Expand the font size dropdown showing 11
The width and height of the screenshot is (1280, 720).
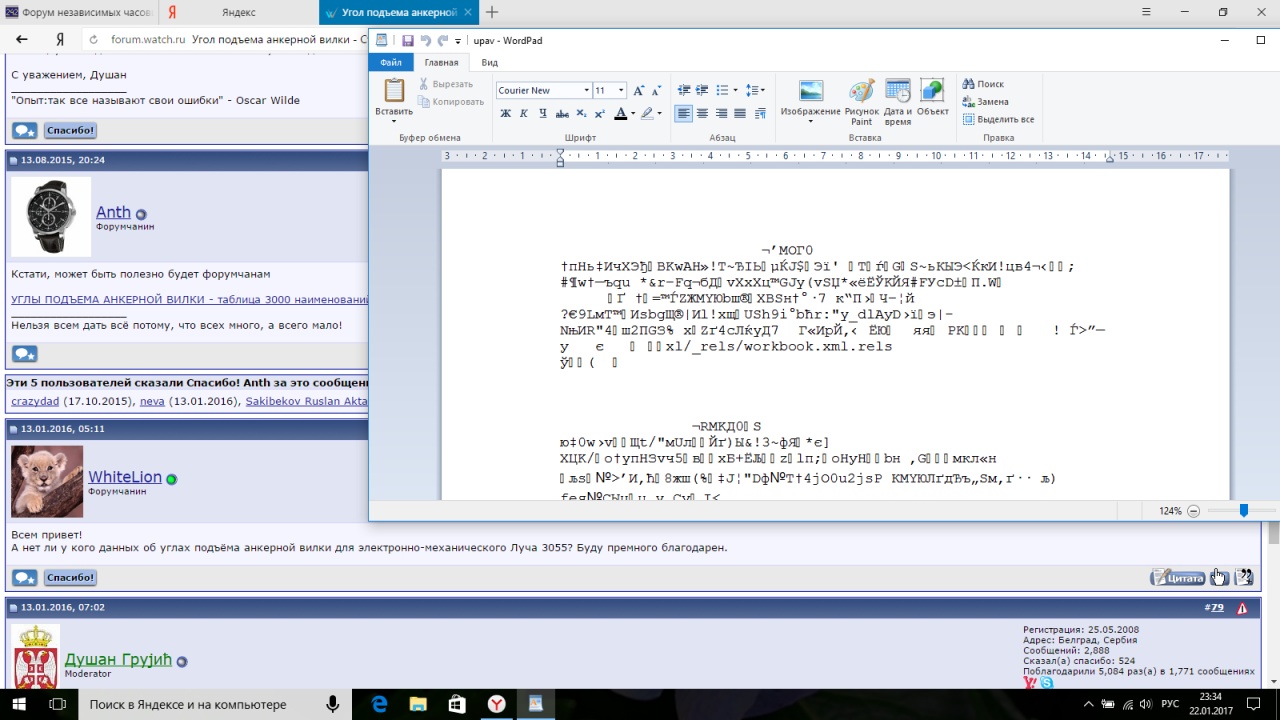[621, 90]
